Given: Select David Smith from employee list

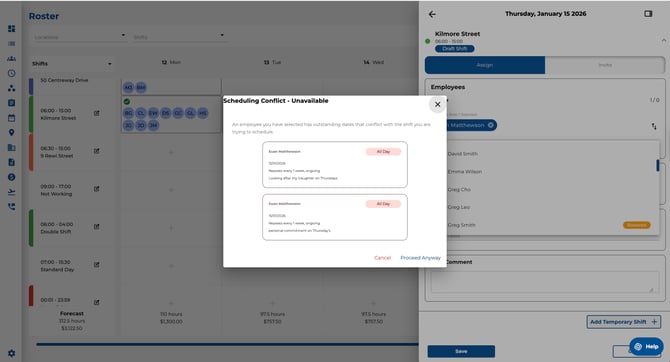Looking at the screenshot, I should 463,154.
